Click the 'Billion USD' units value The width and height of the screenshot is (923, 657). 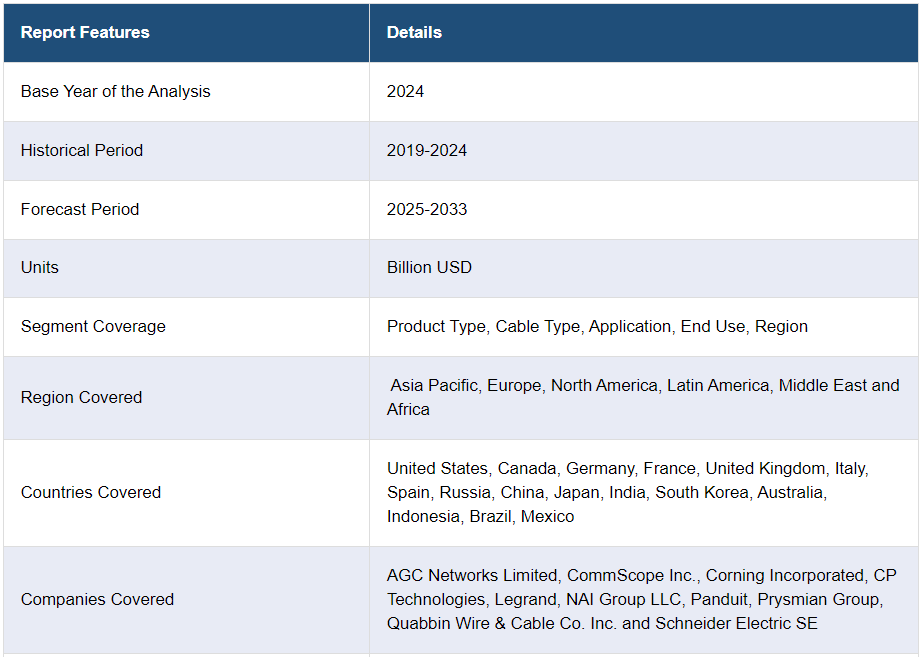pyautogui.click(x=429, y=267)
